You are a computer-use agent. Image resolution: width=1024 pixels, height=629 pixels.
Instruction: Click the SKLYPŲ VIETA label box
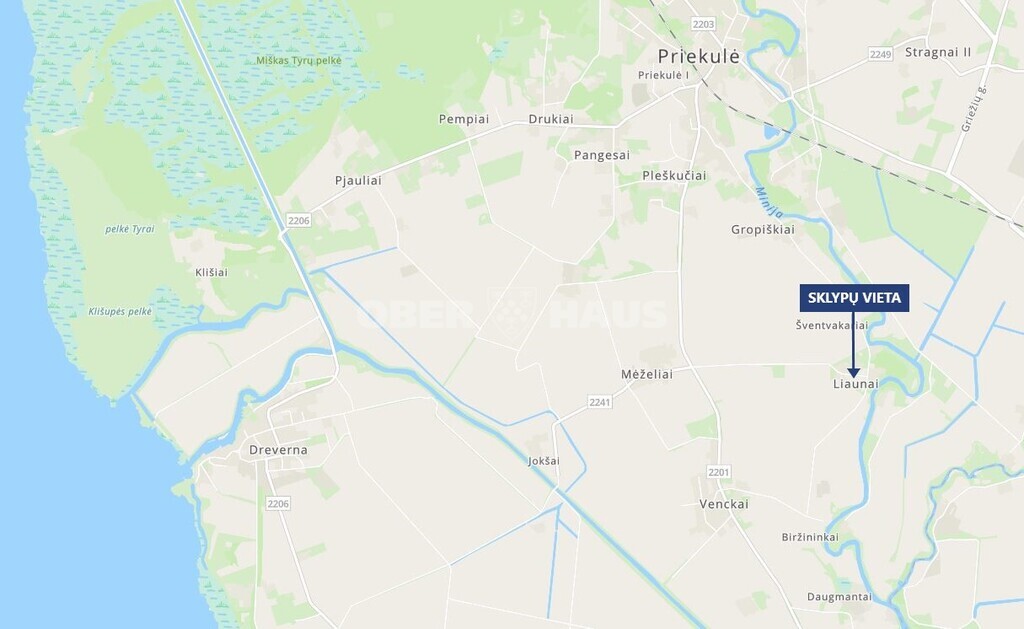coord(854,298)
